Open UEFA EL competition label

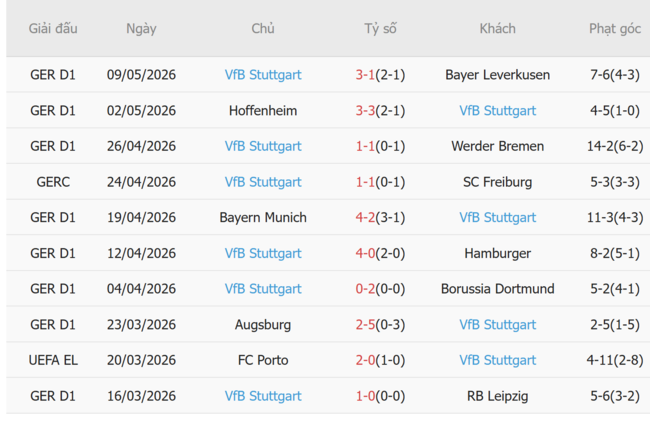pos(53,360)
